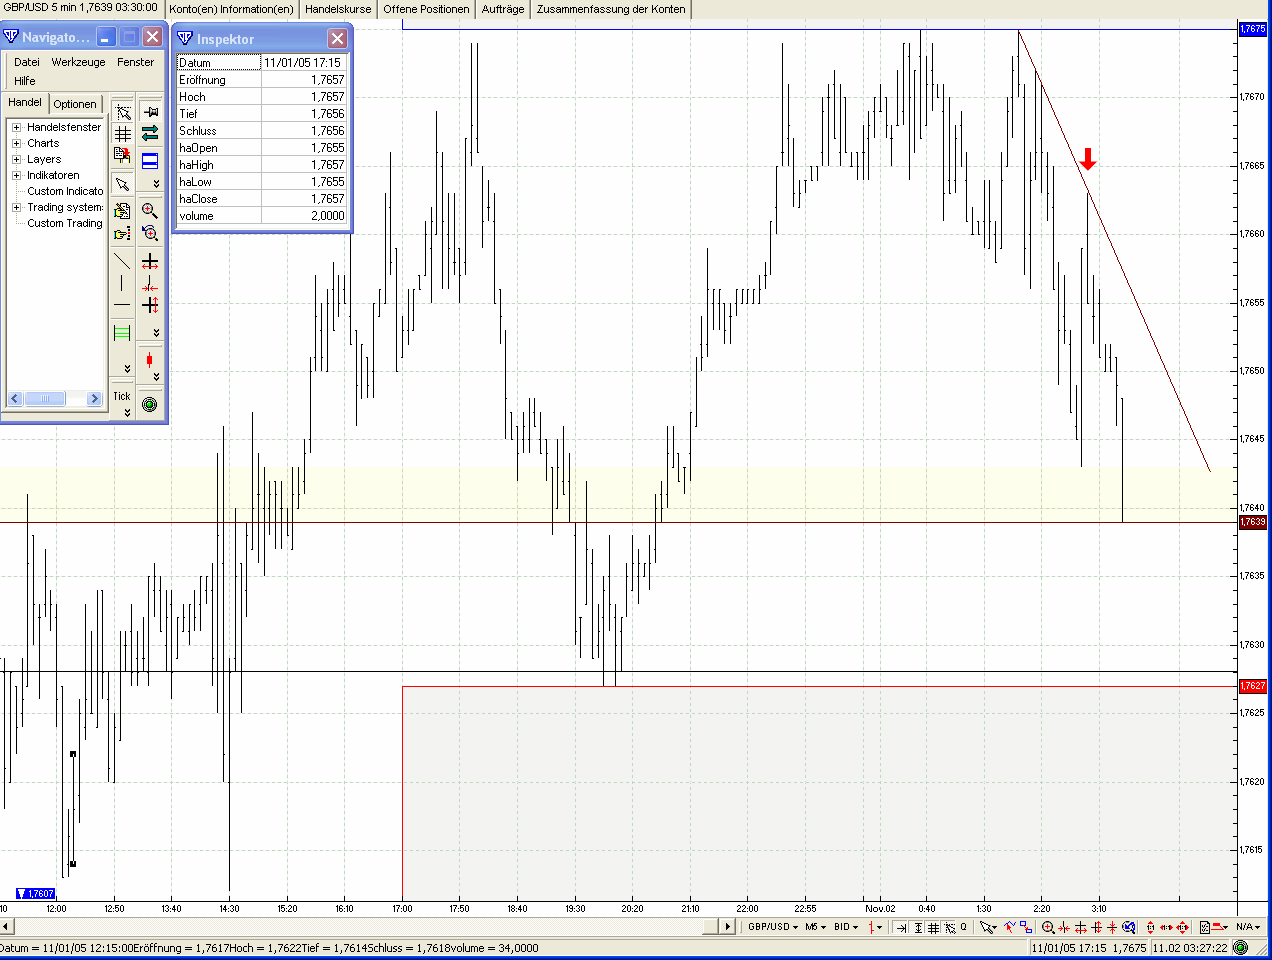Open the properties sheet icon in Navigator
This screenshot has width=1272, height=960.
(x=122, y=211)
